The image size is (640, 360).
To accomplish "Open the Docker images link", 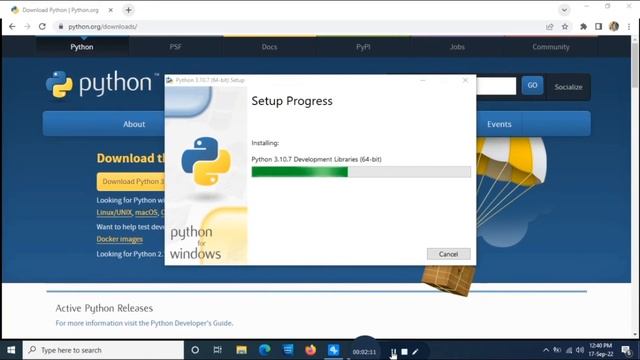I will point(120,239).
